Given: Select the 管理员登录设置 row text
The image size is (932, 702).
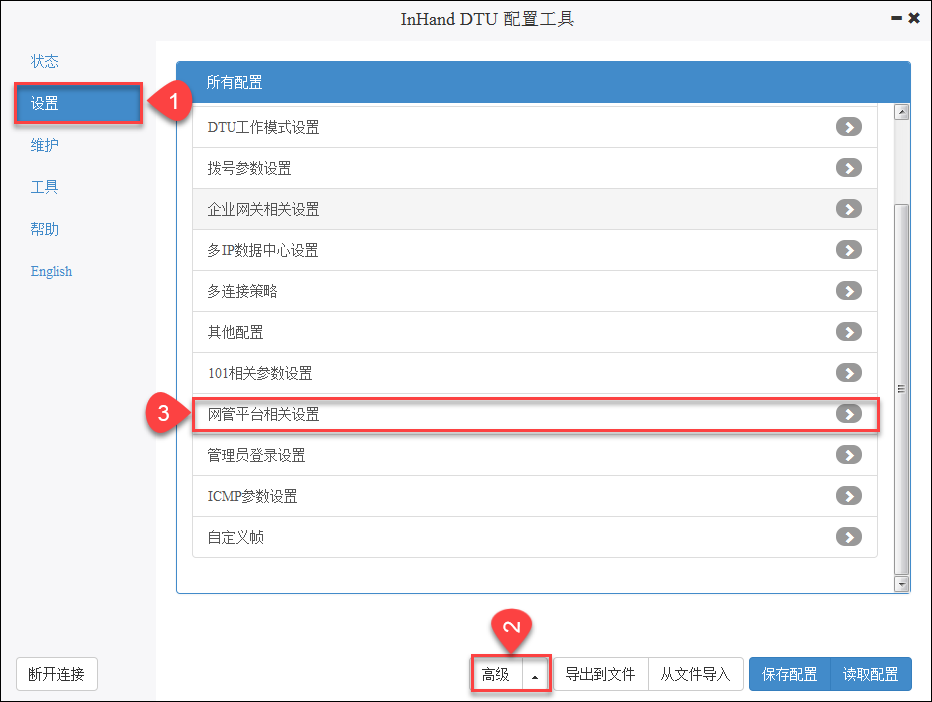Looking at the screenshot, I should (x=256, y=455).
